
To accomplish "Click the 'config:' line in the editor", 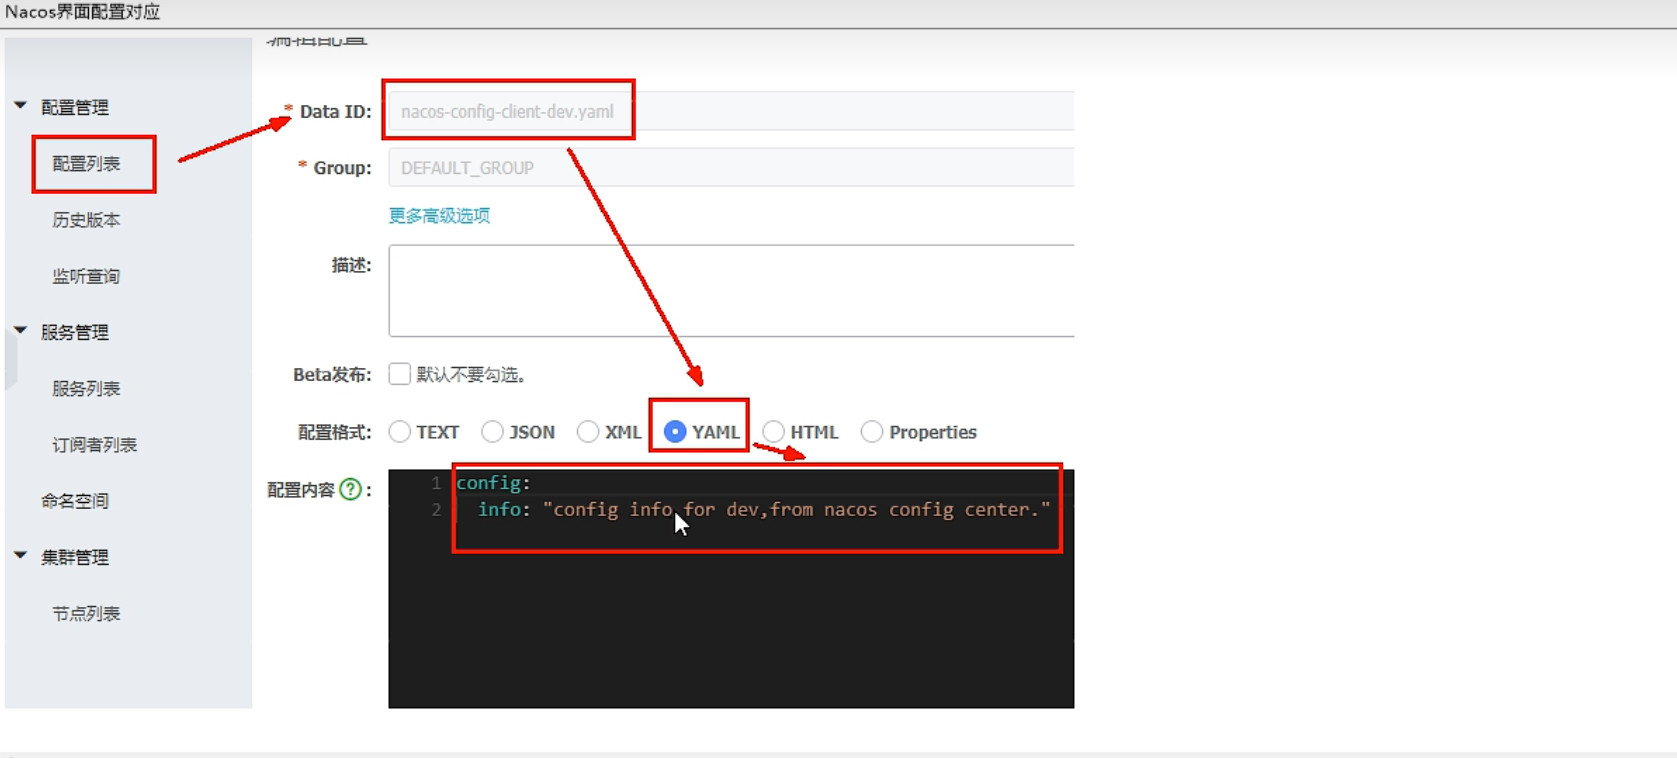I will pos(494,483).
